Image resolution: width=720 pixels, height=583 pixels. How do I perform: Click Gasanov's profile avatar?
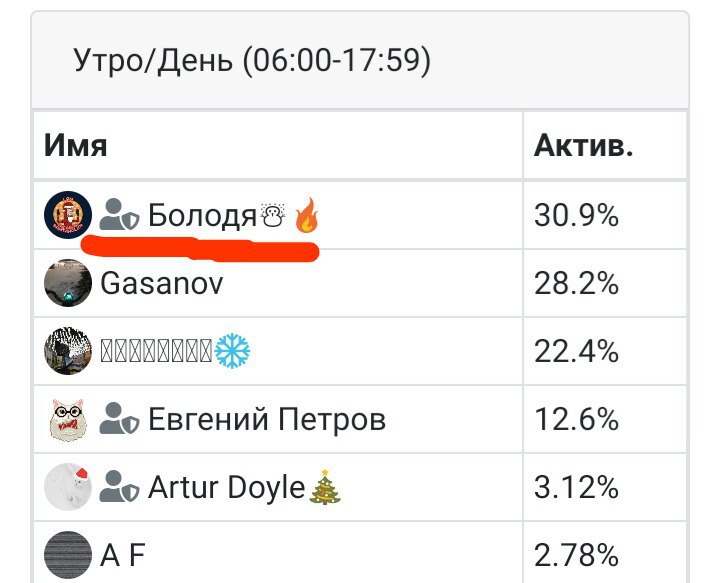[x=68, y=283]
